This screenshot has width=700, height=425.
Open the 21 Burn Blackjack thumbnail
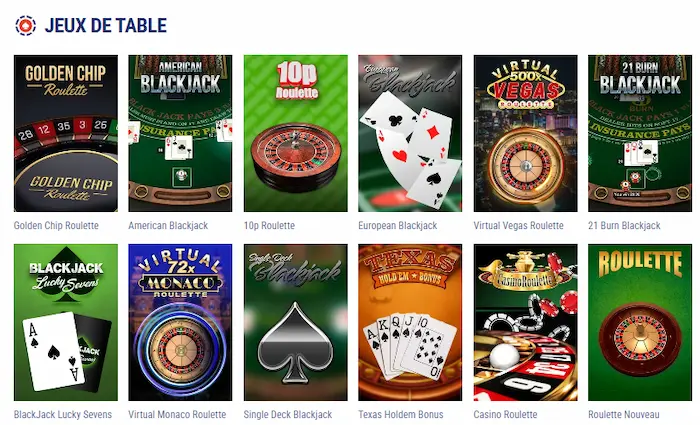click(640, 133)
